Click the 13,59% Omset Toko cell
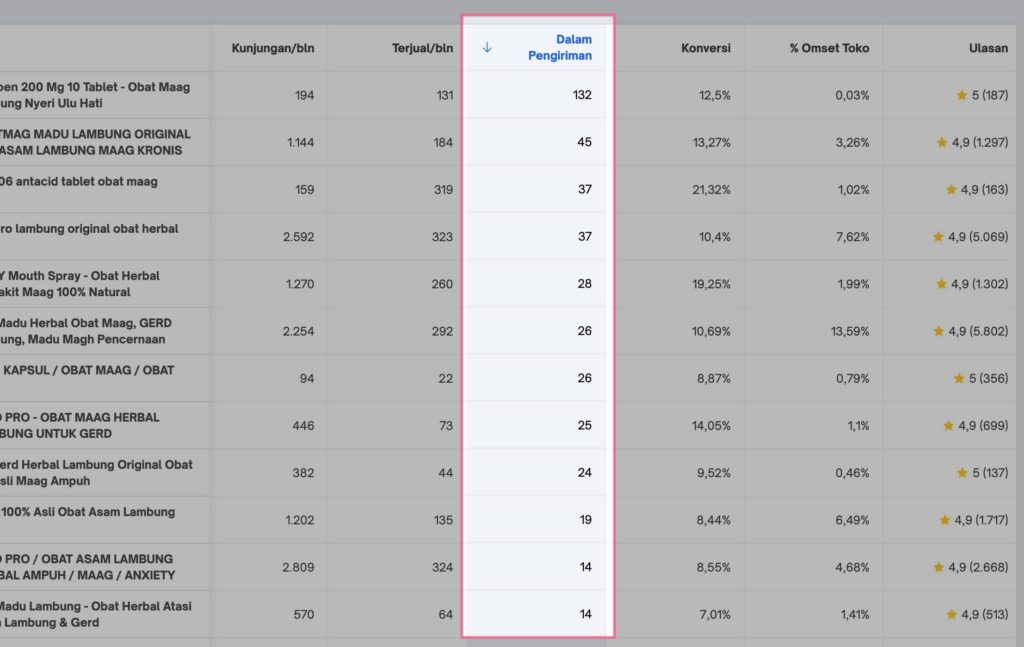The width and height of the screenshot is (1024, 647). tap(850, 331)
